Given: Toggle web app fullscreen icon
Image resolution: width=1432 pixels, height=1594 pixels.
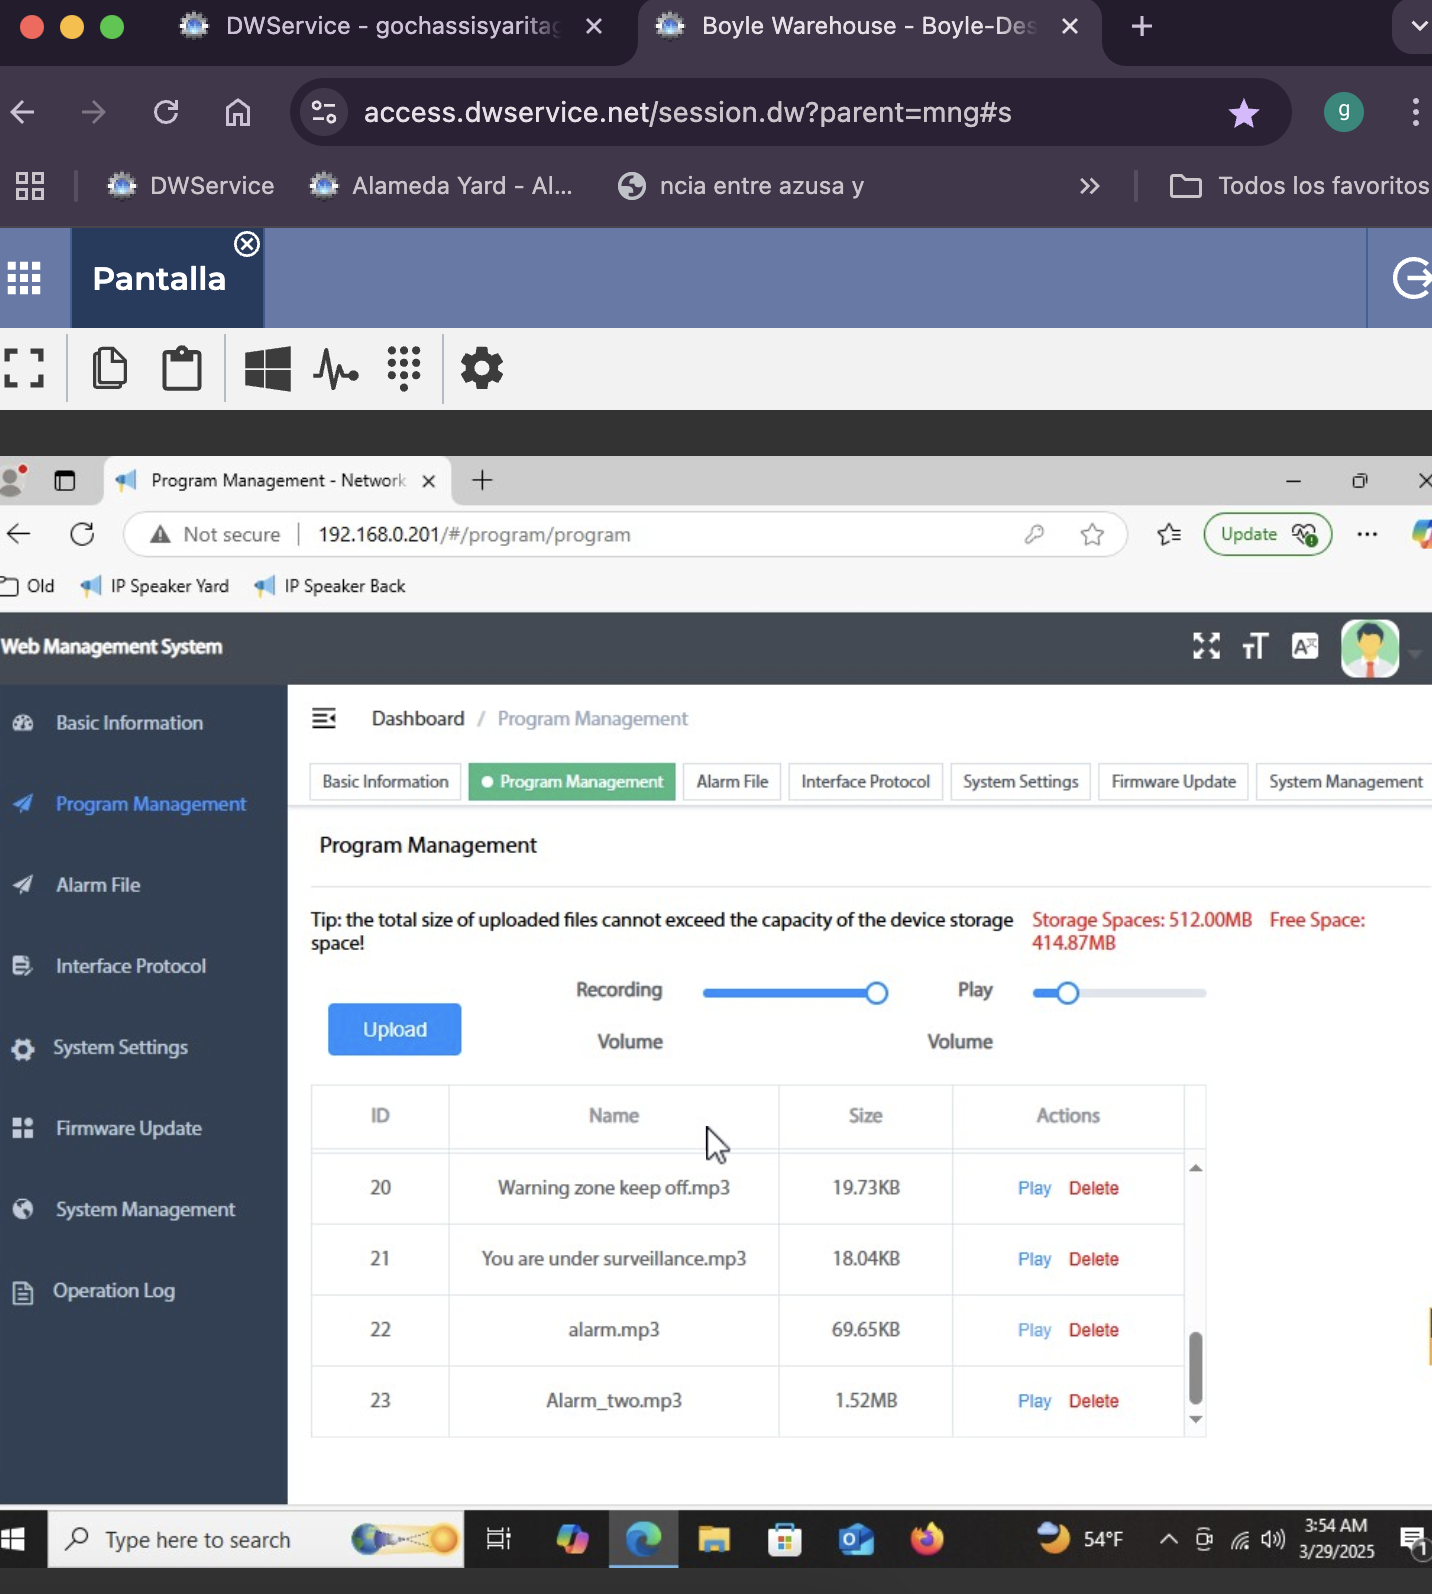Looking at the screenshot, I should point(1206,646).
